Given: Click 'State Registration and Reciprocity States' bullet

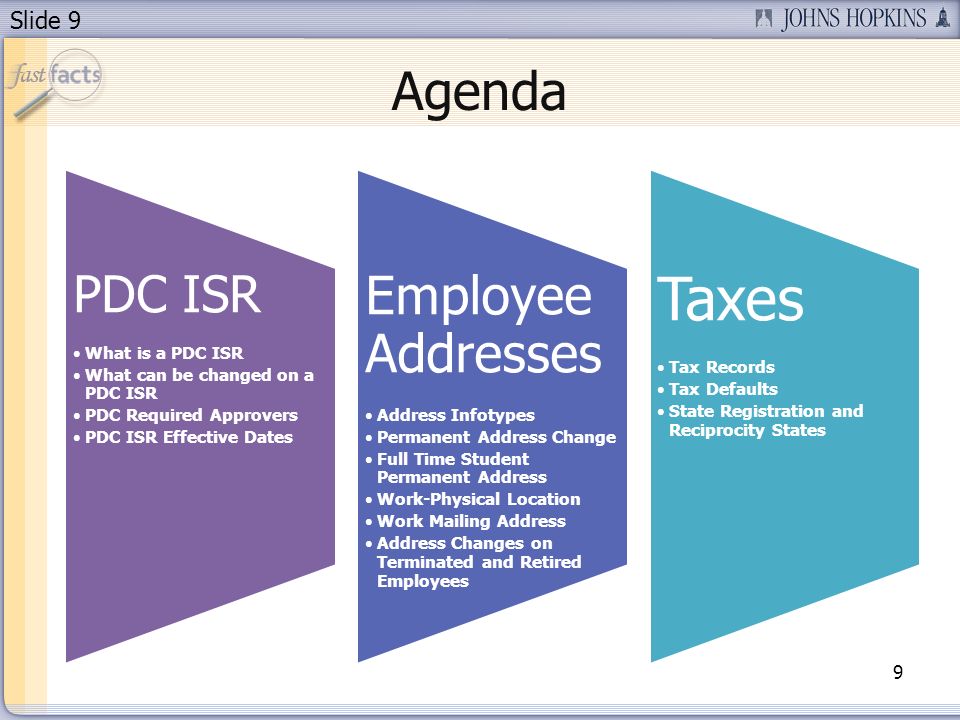Looking at the screenshot, I should pos(766,421).
